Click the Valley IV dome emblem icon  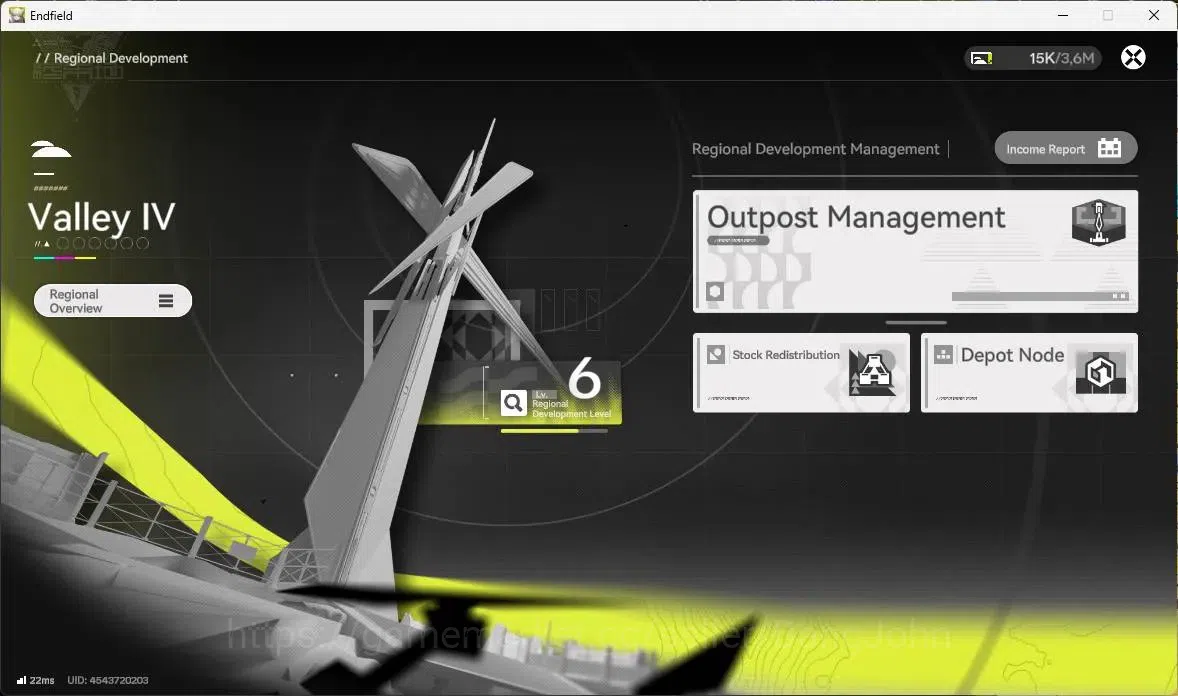tap(51, 150)
